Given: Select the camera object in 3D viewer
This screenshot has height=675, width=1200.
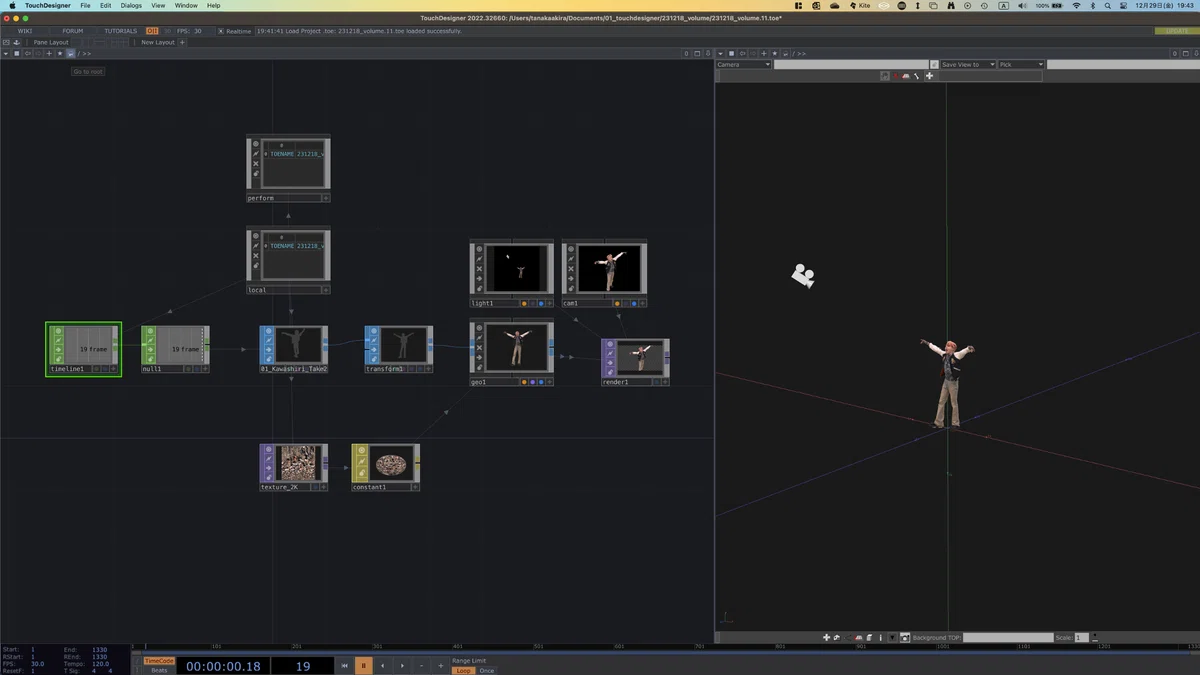Looking at the screenshot, I should (802, 275).
